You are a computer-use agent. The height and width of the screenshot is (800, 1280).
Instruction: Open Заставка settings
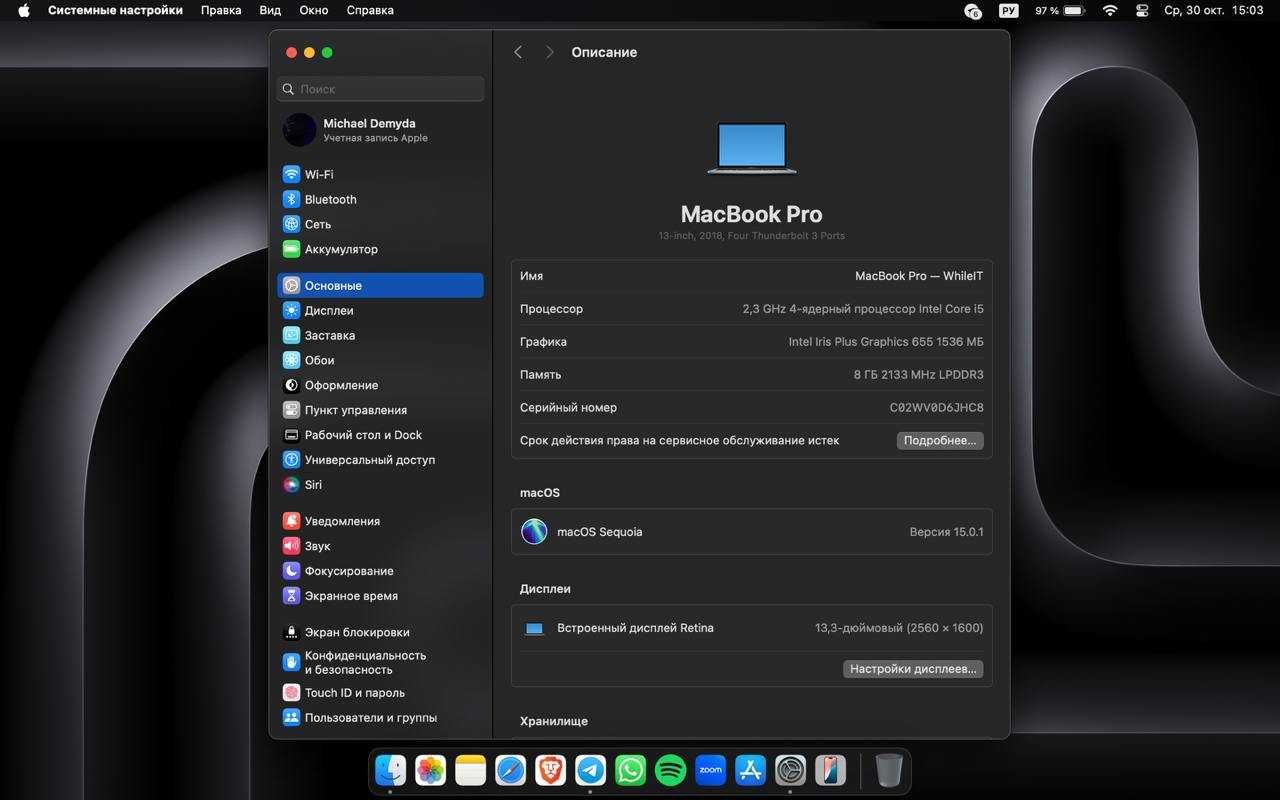(380, 335)
